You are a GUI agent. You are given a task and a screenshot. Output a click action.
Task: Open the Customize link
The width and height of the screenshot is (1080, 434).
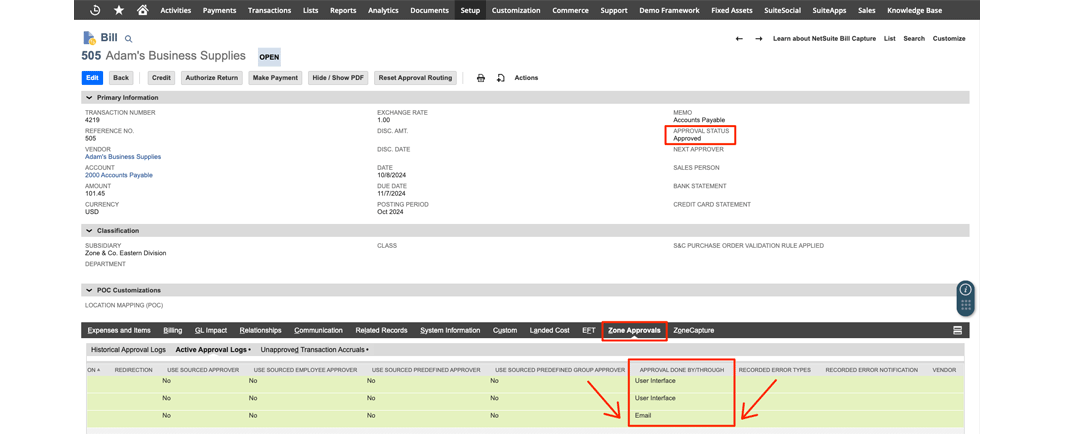[949, 39]
